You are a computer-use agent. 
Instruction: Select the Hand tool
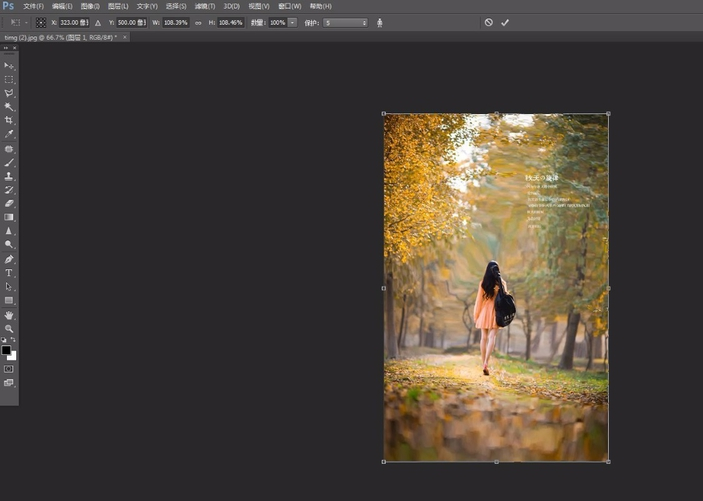coord(9,315)
